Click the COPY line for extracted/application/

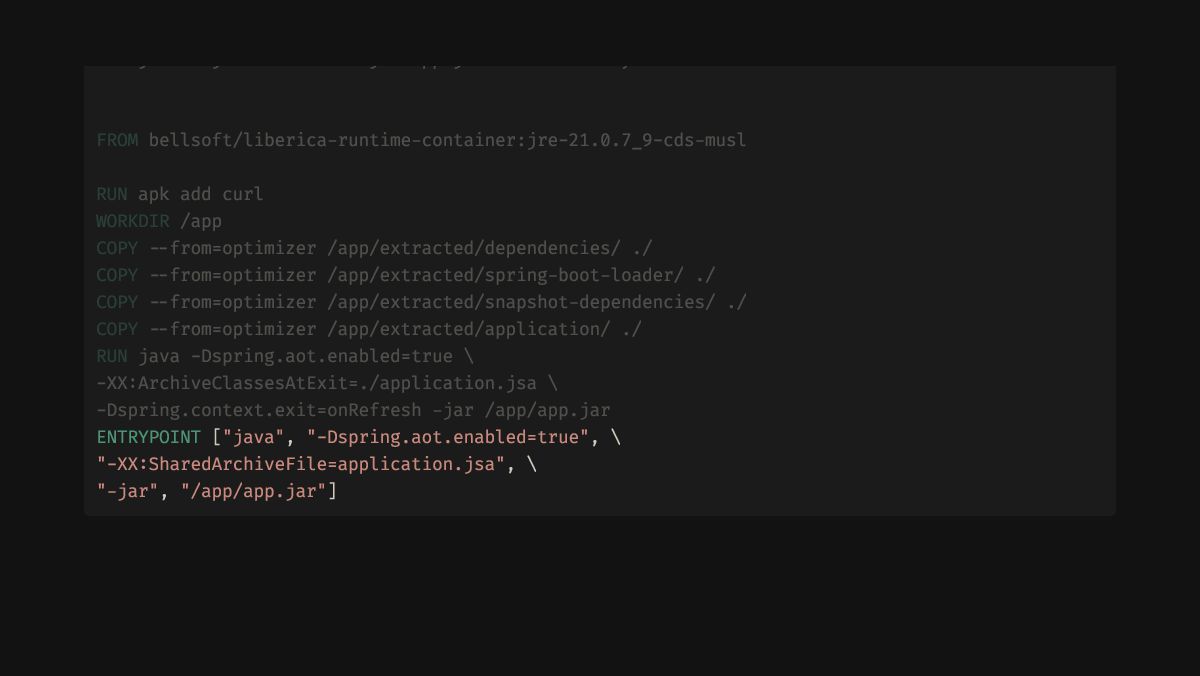pos(369,329)
